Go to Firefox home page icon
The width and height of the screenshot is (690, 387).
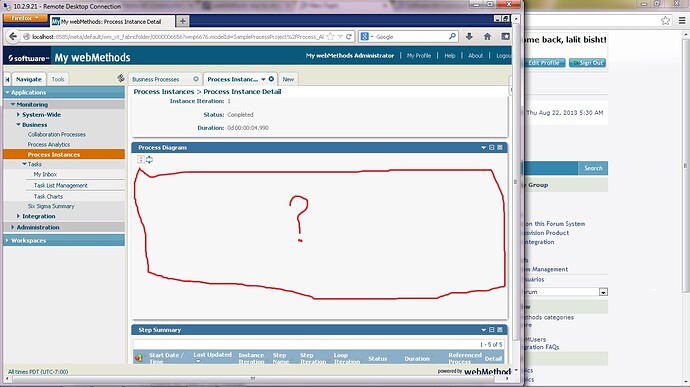487,37
